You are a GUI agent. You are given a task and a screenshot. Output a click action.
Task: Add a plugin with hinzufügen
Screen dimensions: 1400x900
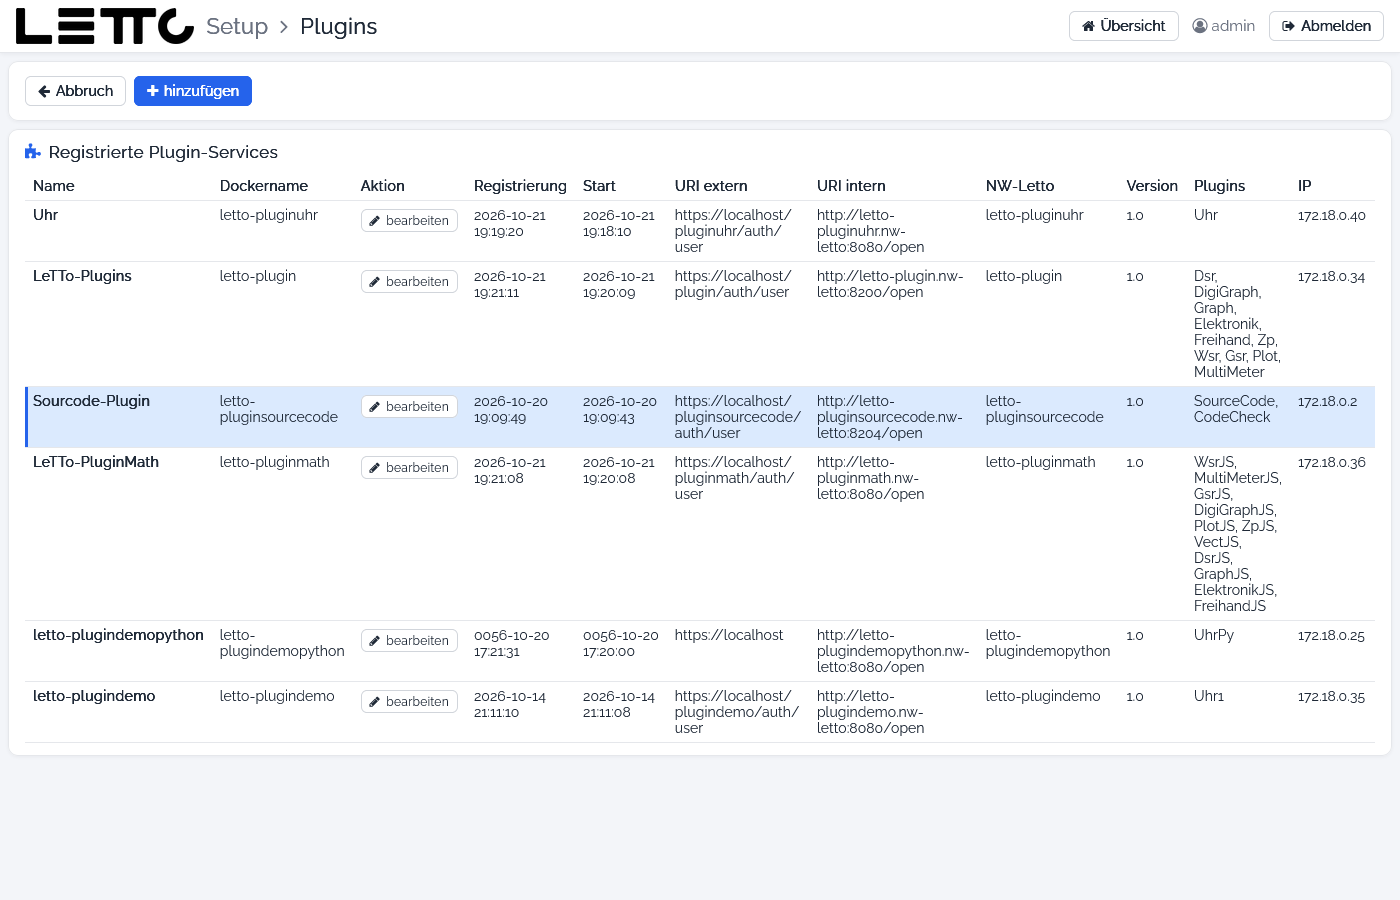point(193,91)
